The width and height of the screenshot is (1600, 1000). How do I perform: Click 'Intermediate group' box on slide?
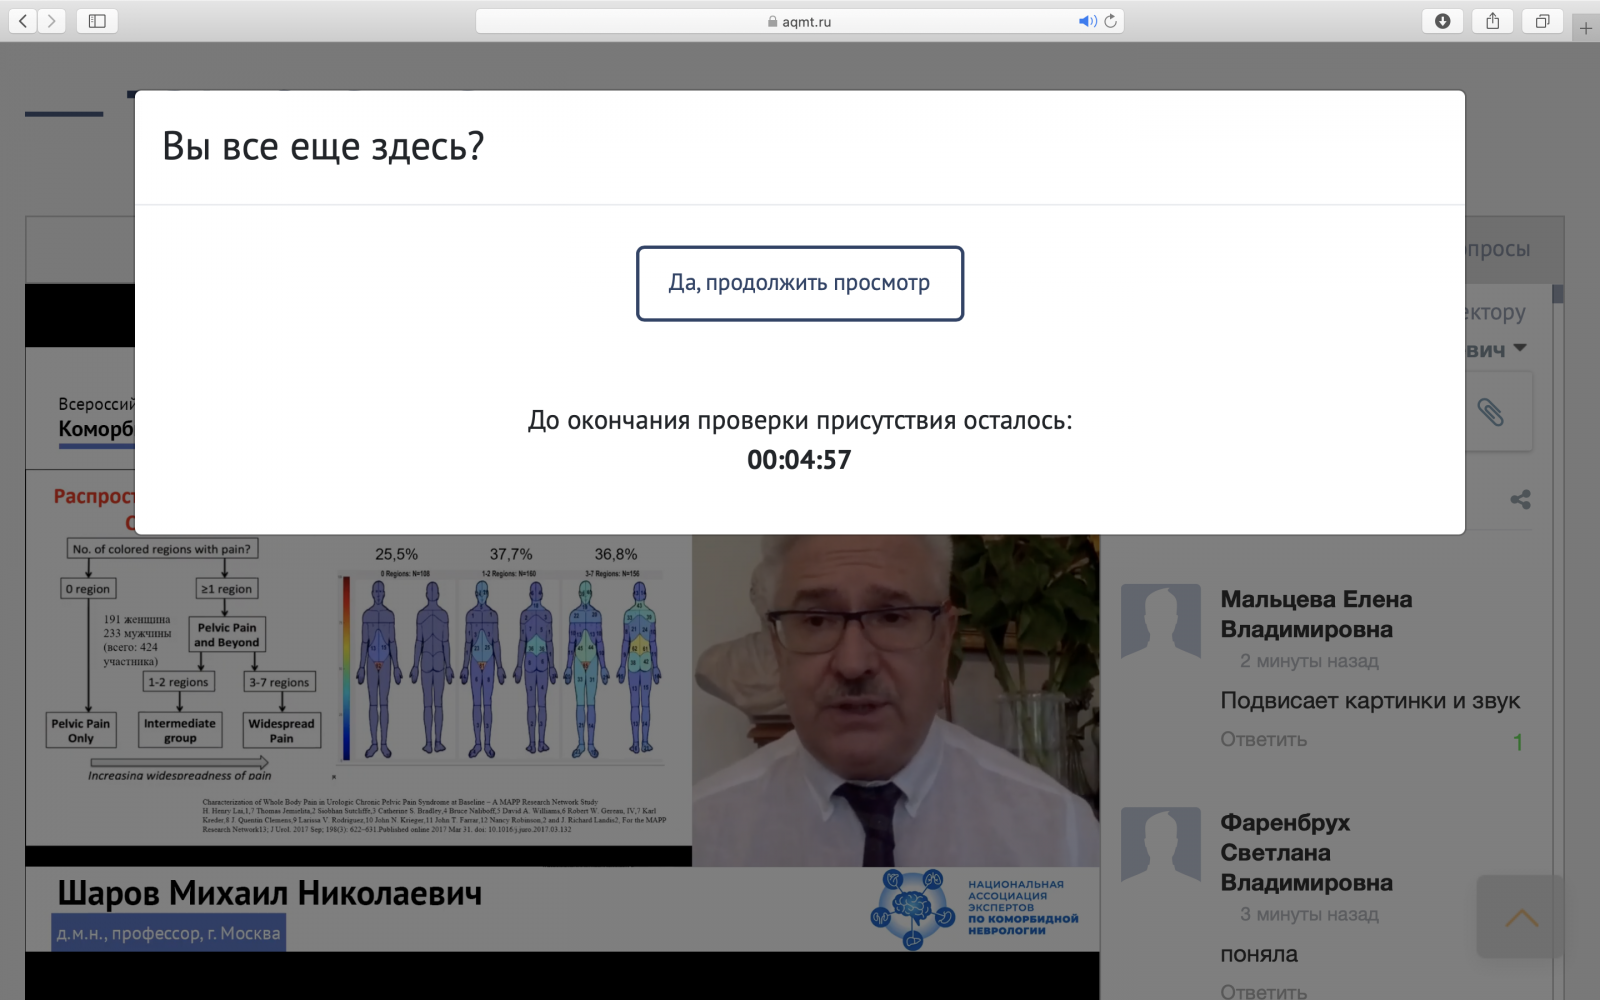180,730
